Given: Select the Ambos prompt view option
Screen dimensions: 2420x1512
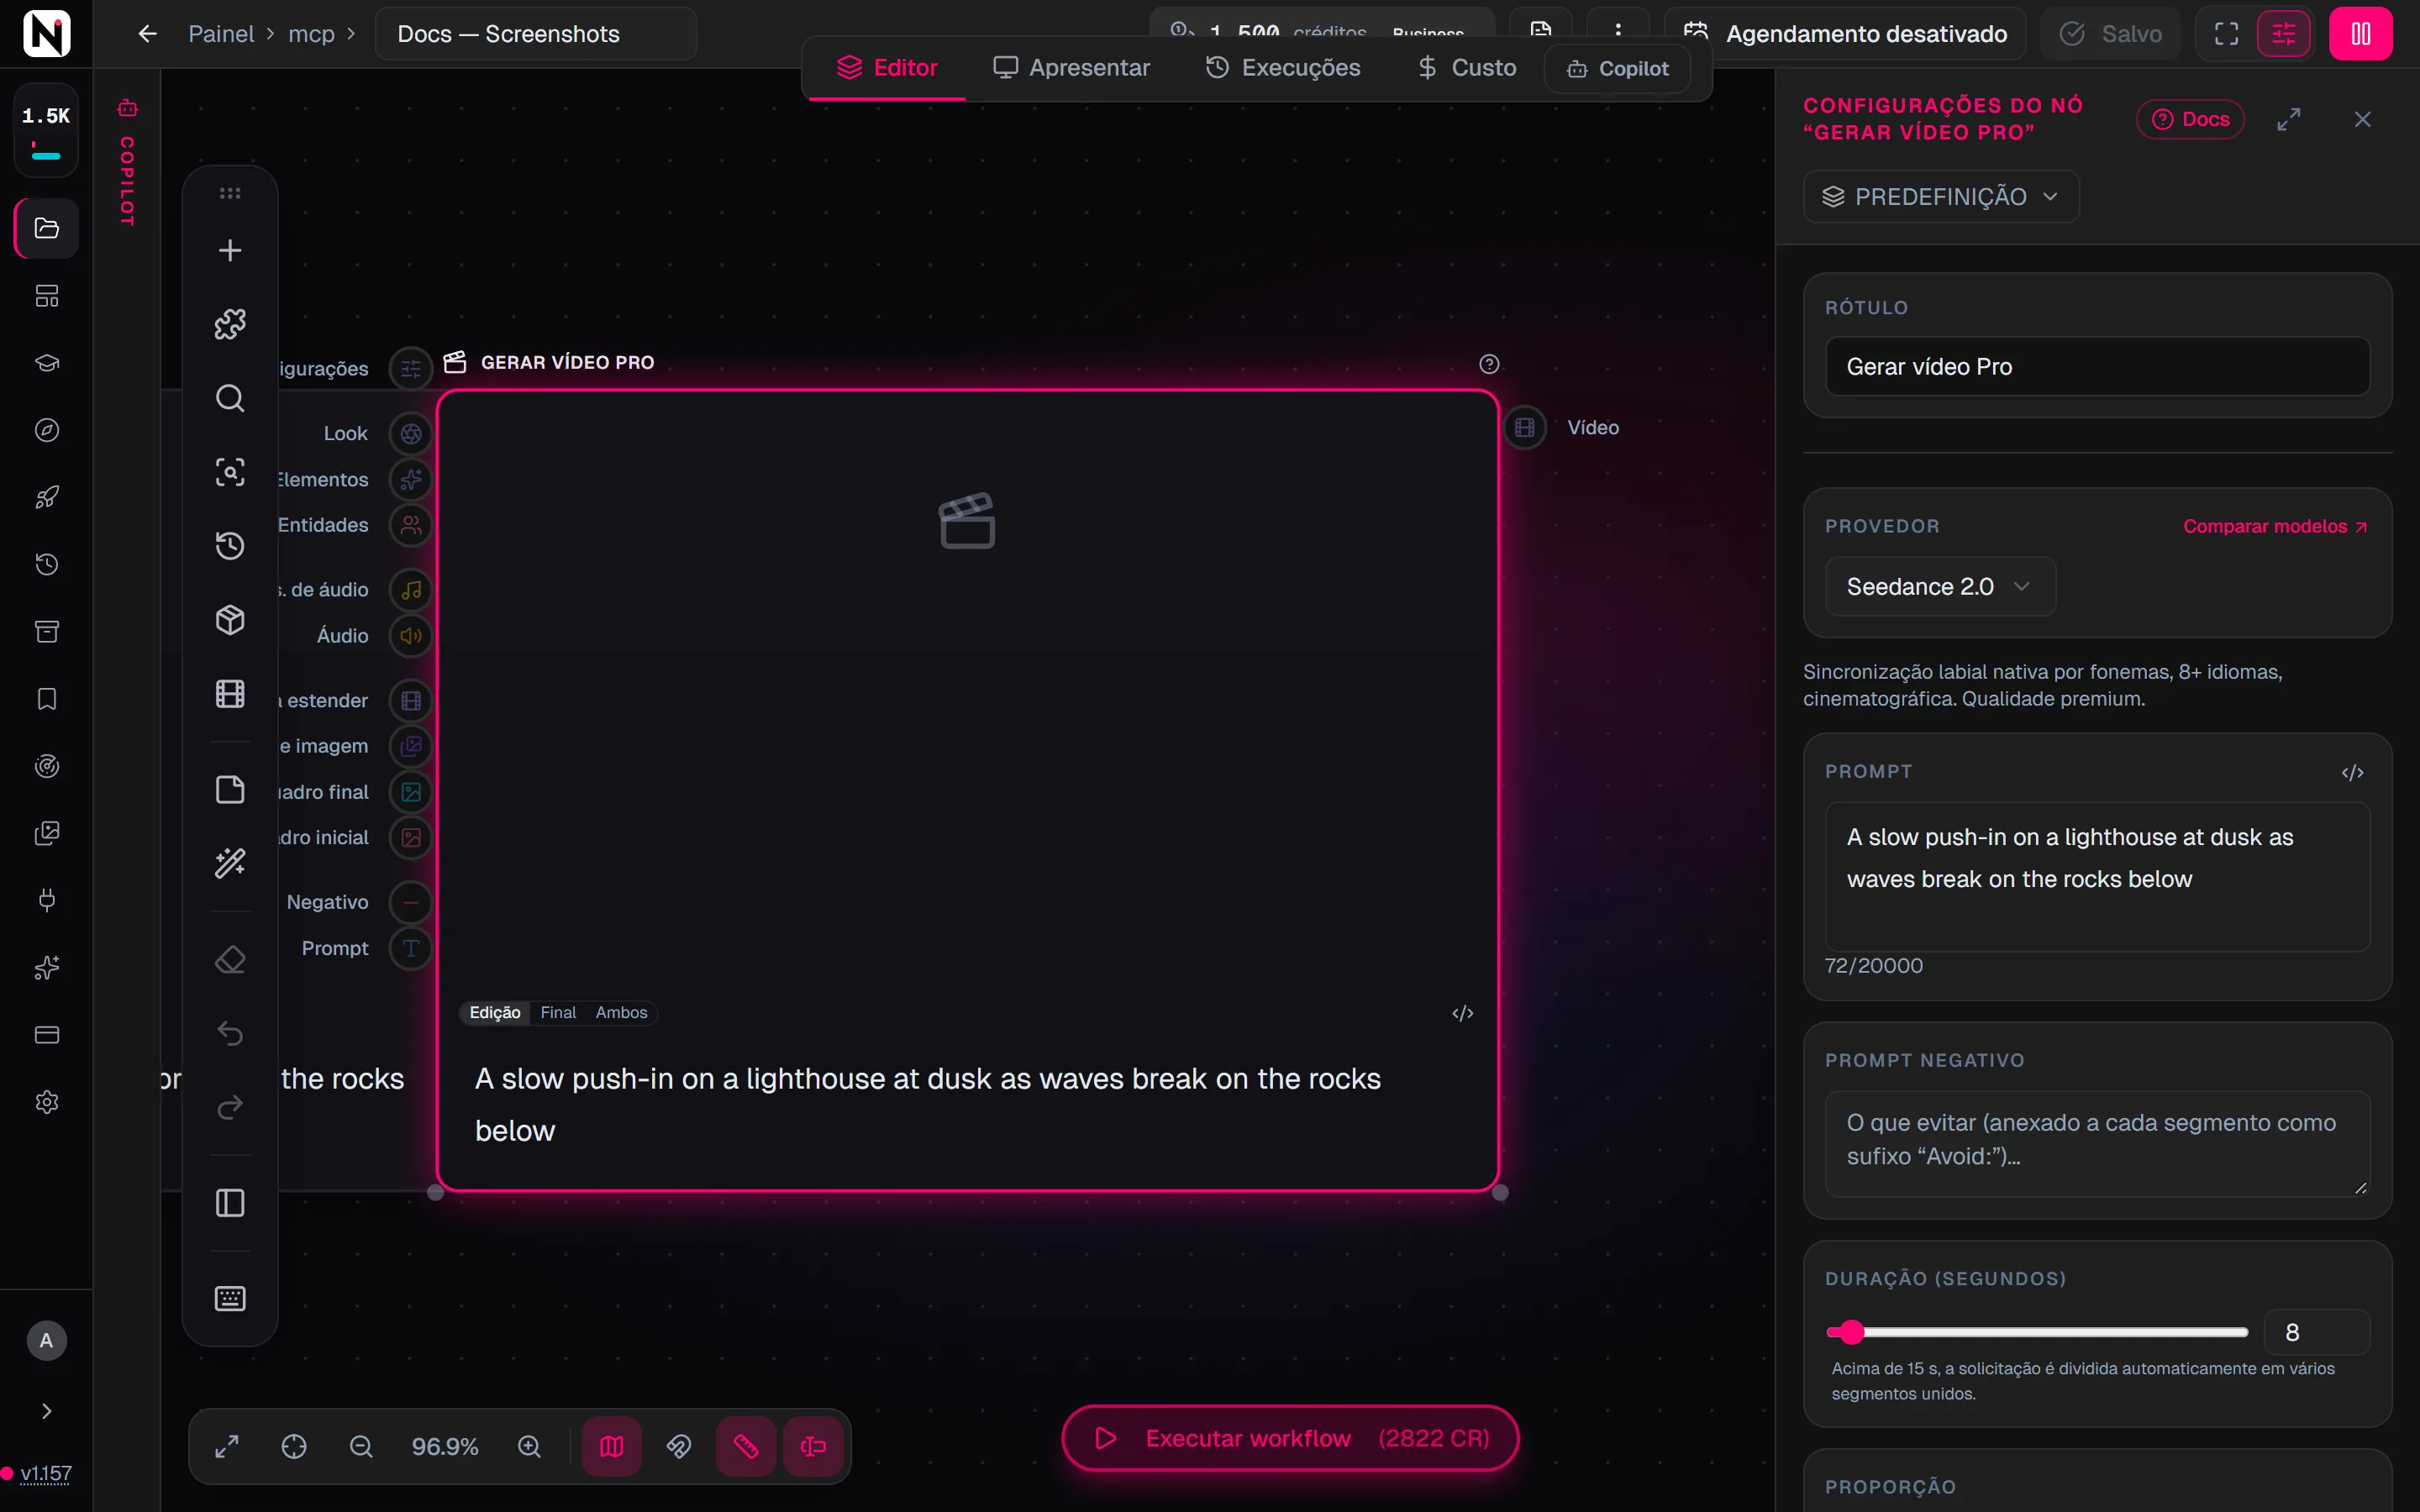Looking at the screenshot, I should pyautogui.click(x=621, y=1012).
